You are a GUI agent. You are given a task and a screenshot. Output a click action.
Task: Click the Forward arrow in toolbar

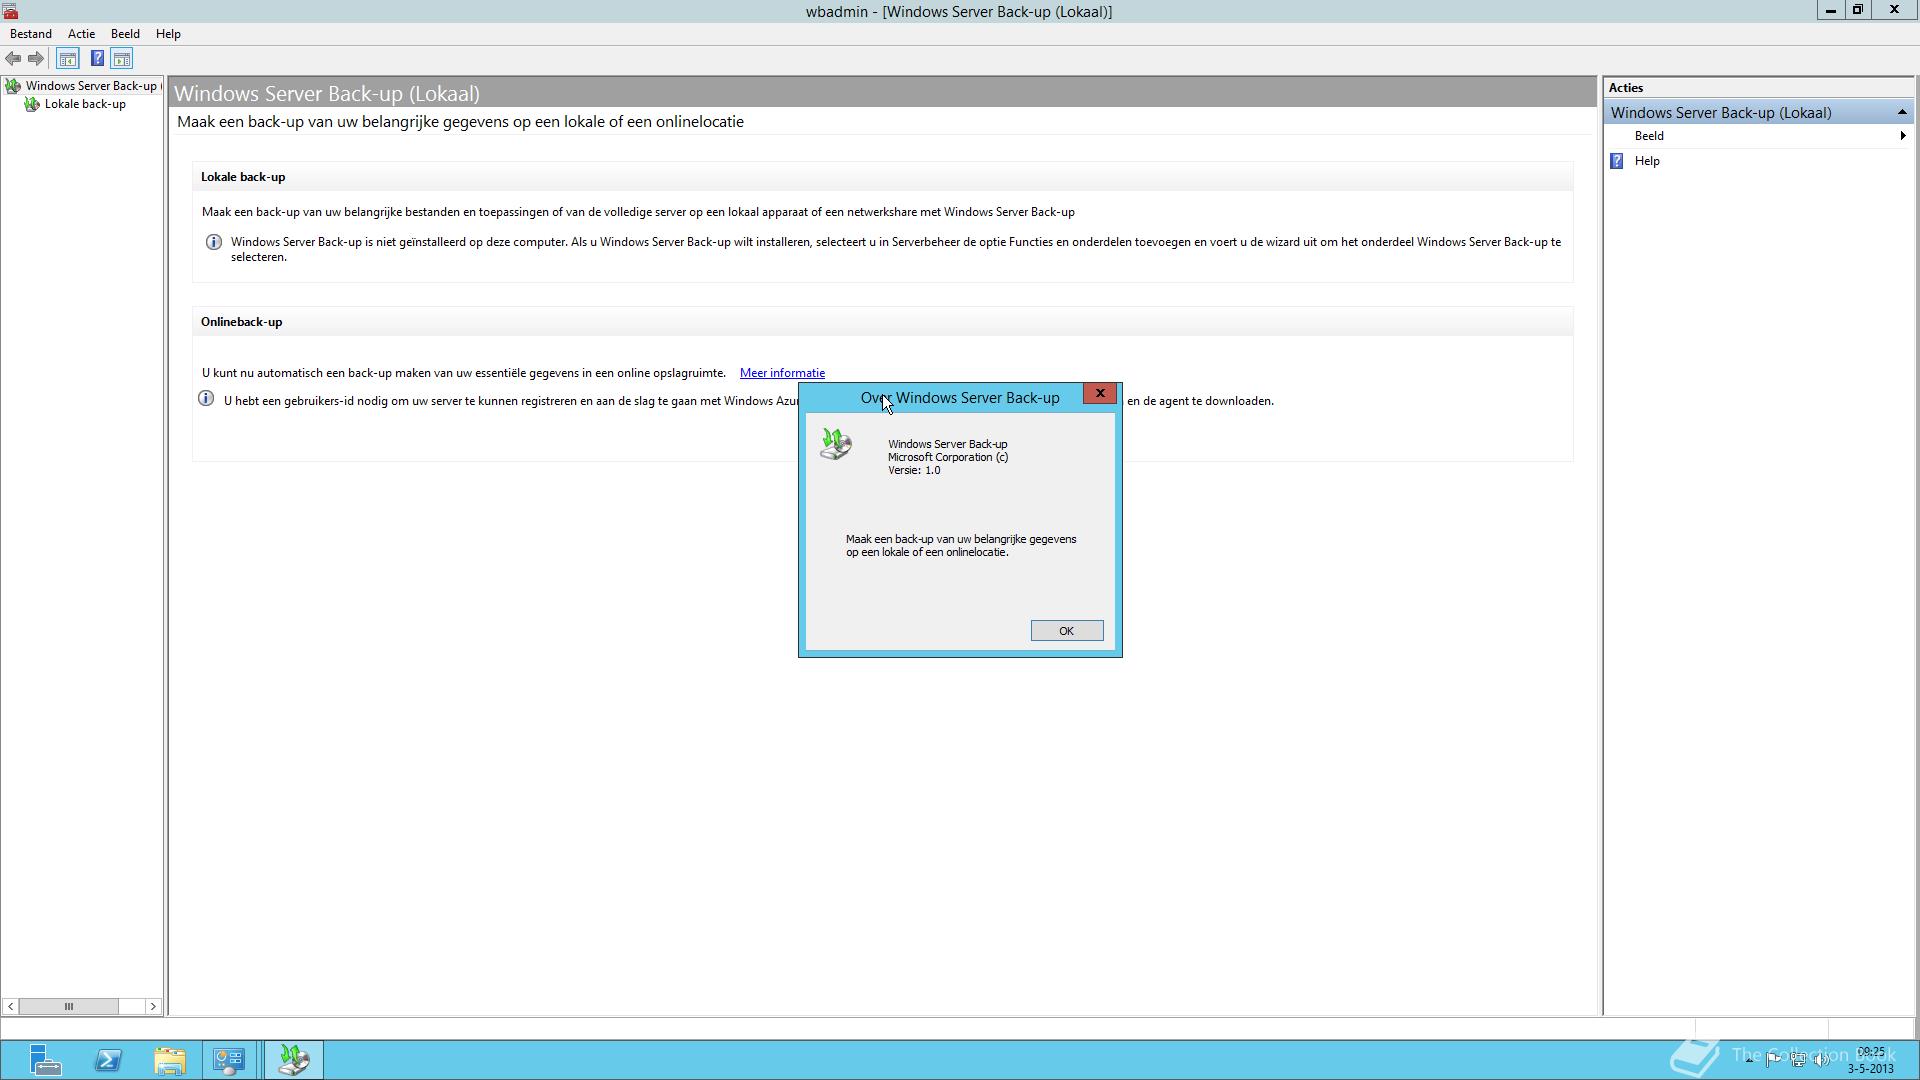[x=36, y=59]
